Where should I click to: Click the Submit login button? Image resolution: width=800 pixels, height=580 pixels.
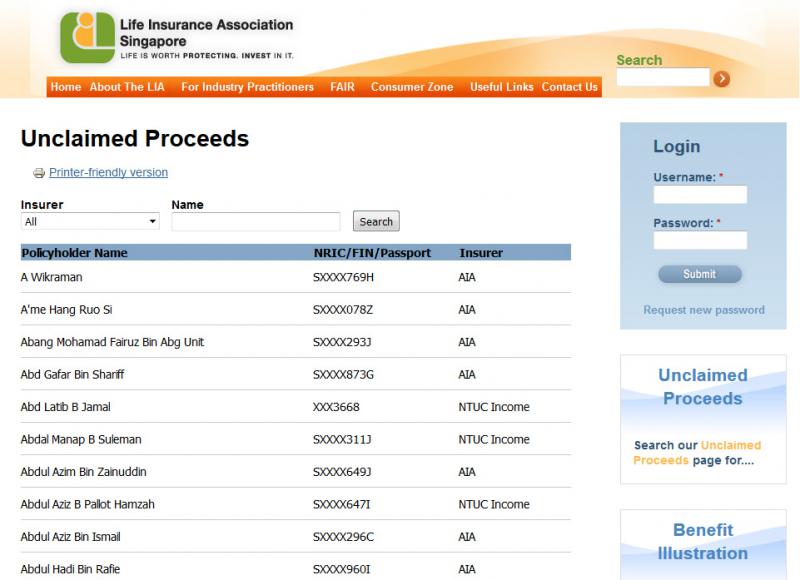pyautogui.click(x=699, y=274)
